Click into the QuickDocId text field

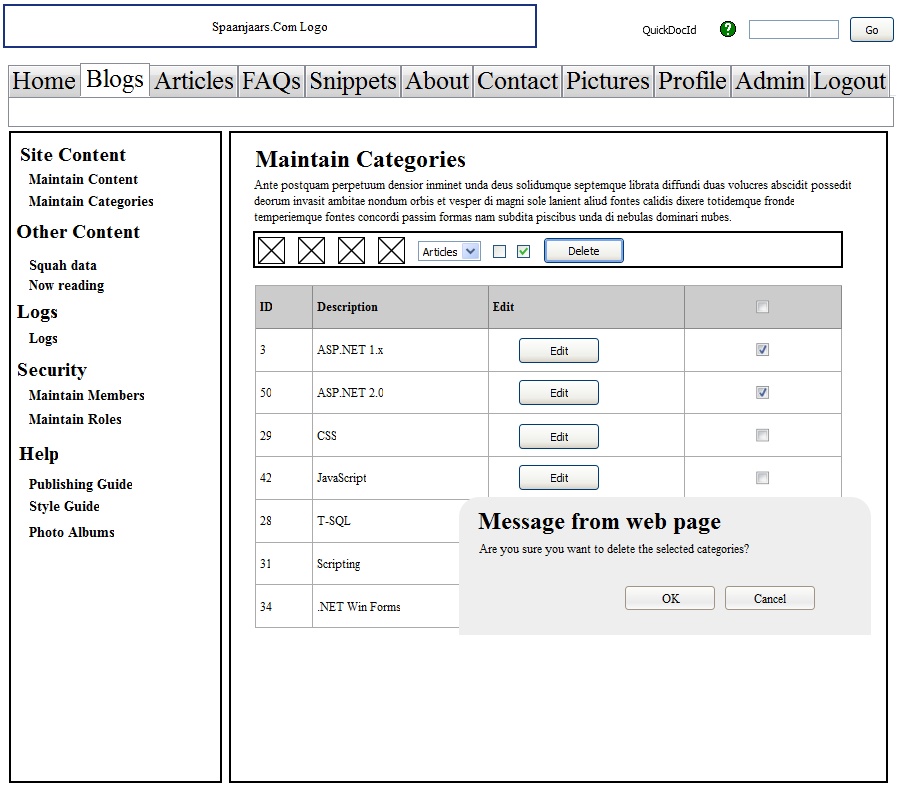793,30
